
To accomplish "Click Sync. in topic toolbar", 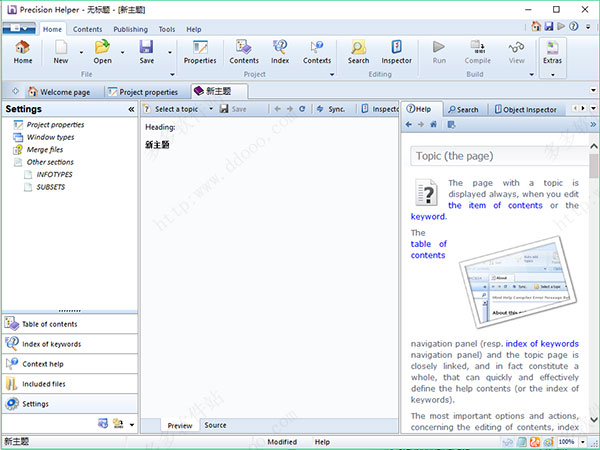I will [331, 109].
